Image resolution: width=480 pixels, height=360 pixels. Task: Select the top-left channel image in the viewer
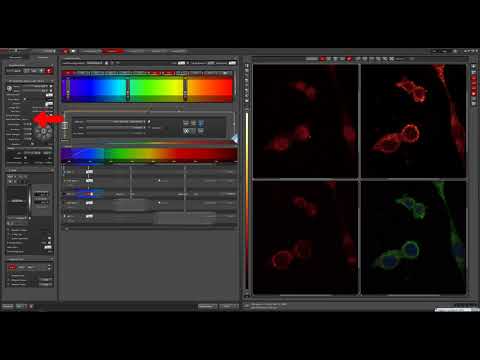(305, 121)
